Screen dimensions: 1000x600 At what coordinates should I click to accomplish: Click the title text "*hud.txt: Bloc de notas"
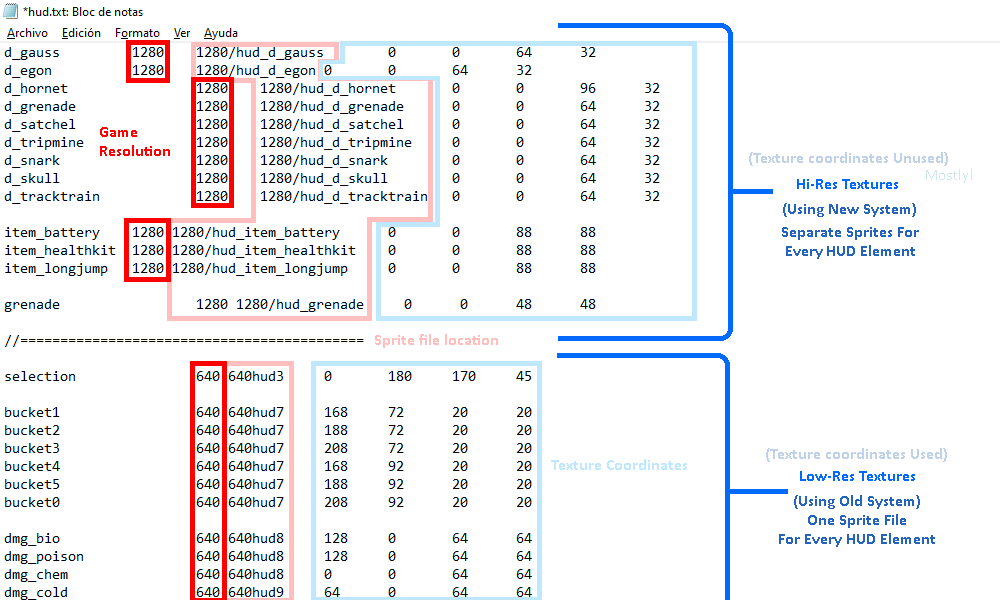(83, 11)
